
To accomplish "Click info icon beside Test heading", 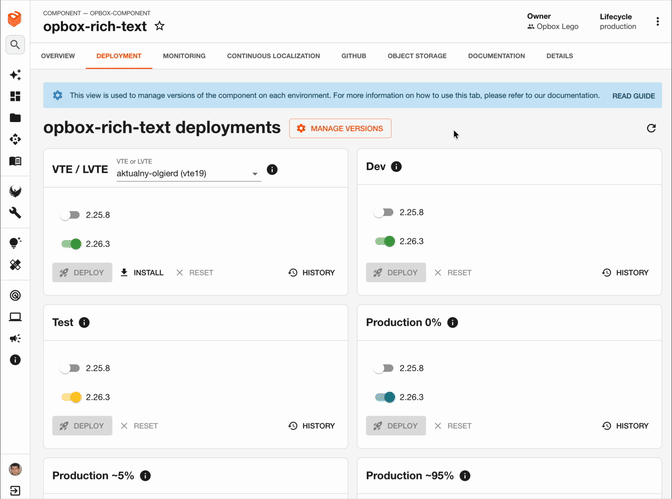I will click(x=84, y=322).
